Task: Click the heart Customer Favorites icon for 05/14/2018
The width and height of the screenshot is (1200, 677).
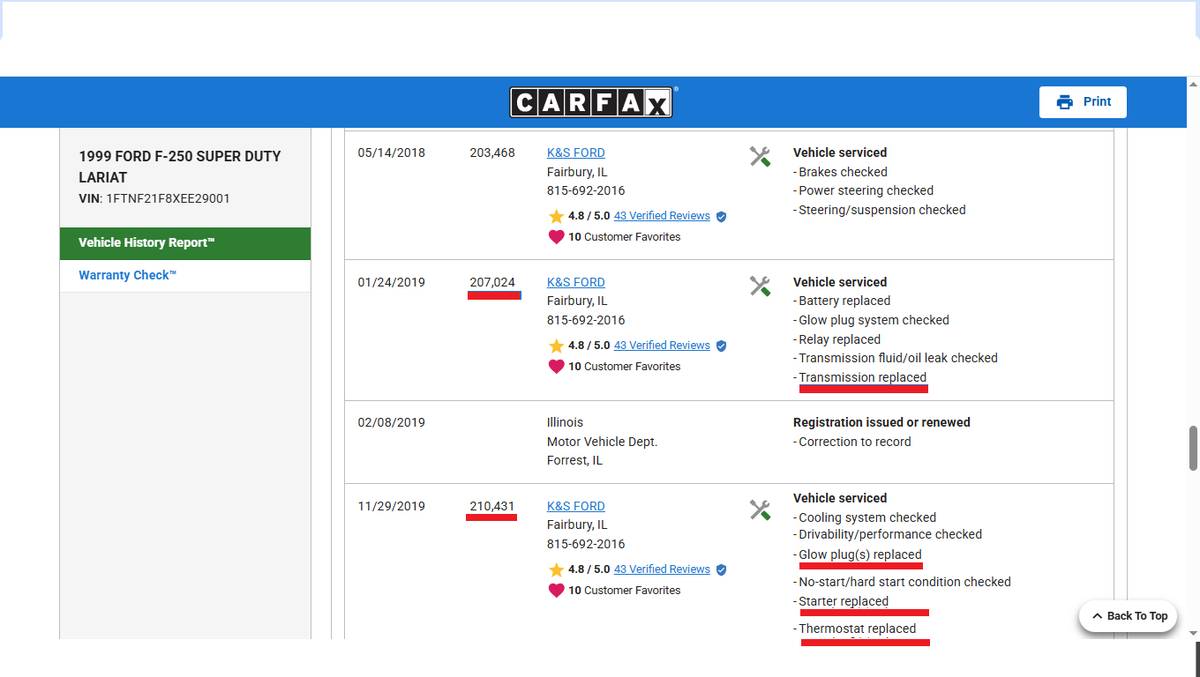Action: pos(556,237)
